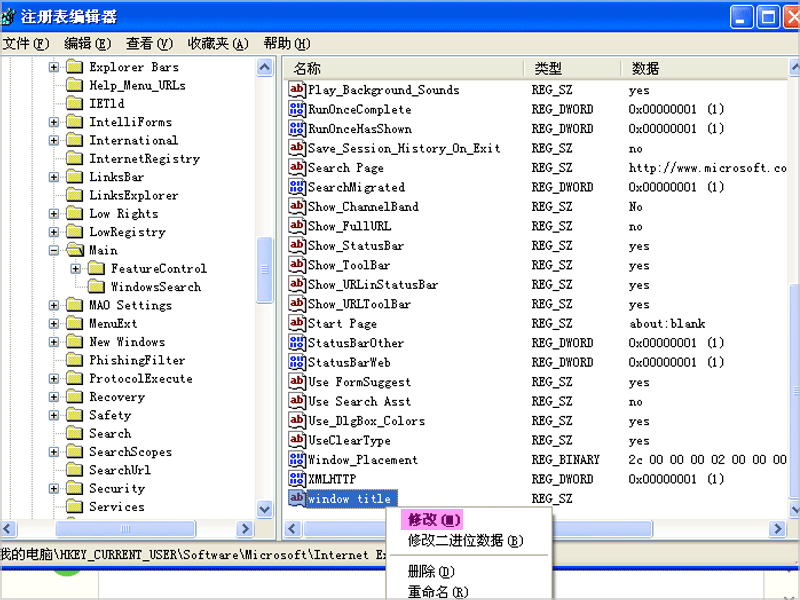Viewport: 800px width, 600px height.
Task: Select the Services key
Action: 117,507
